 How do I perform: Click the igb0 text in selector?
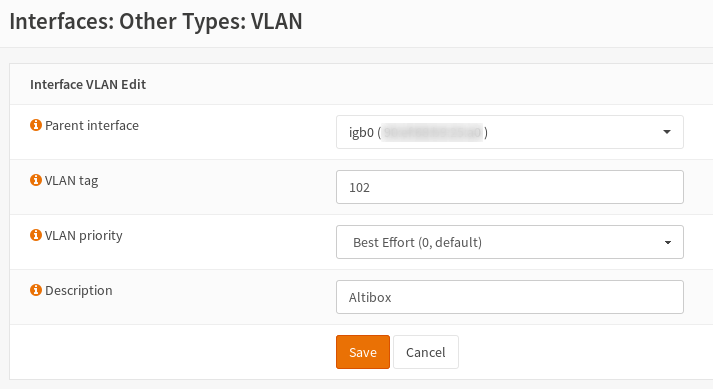(361, 133)
